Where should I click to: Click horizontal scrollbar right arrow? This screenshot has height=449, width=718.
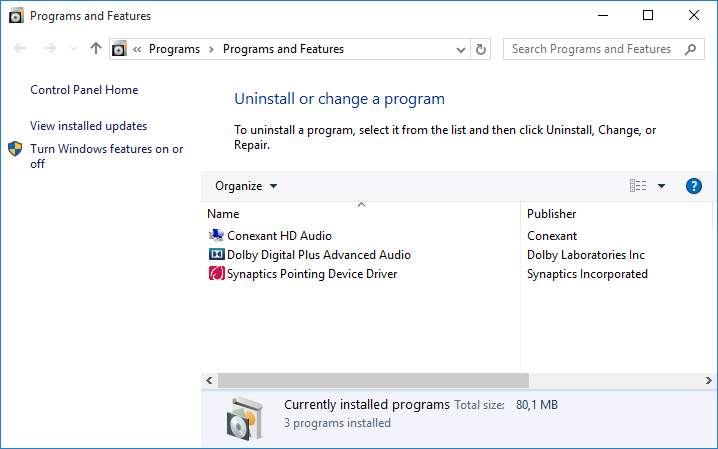[x=708, y=380]
